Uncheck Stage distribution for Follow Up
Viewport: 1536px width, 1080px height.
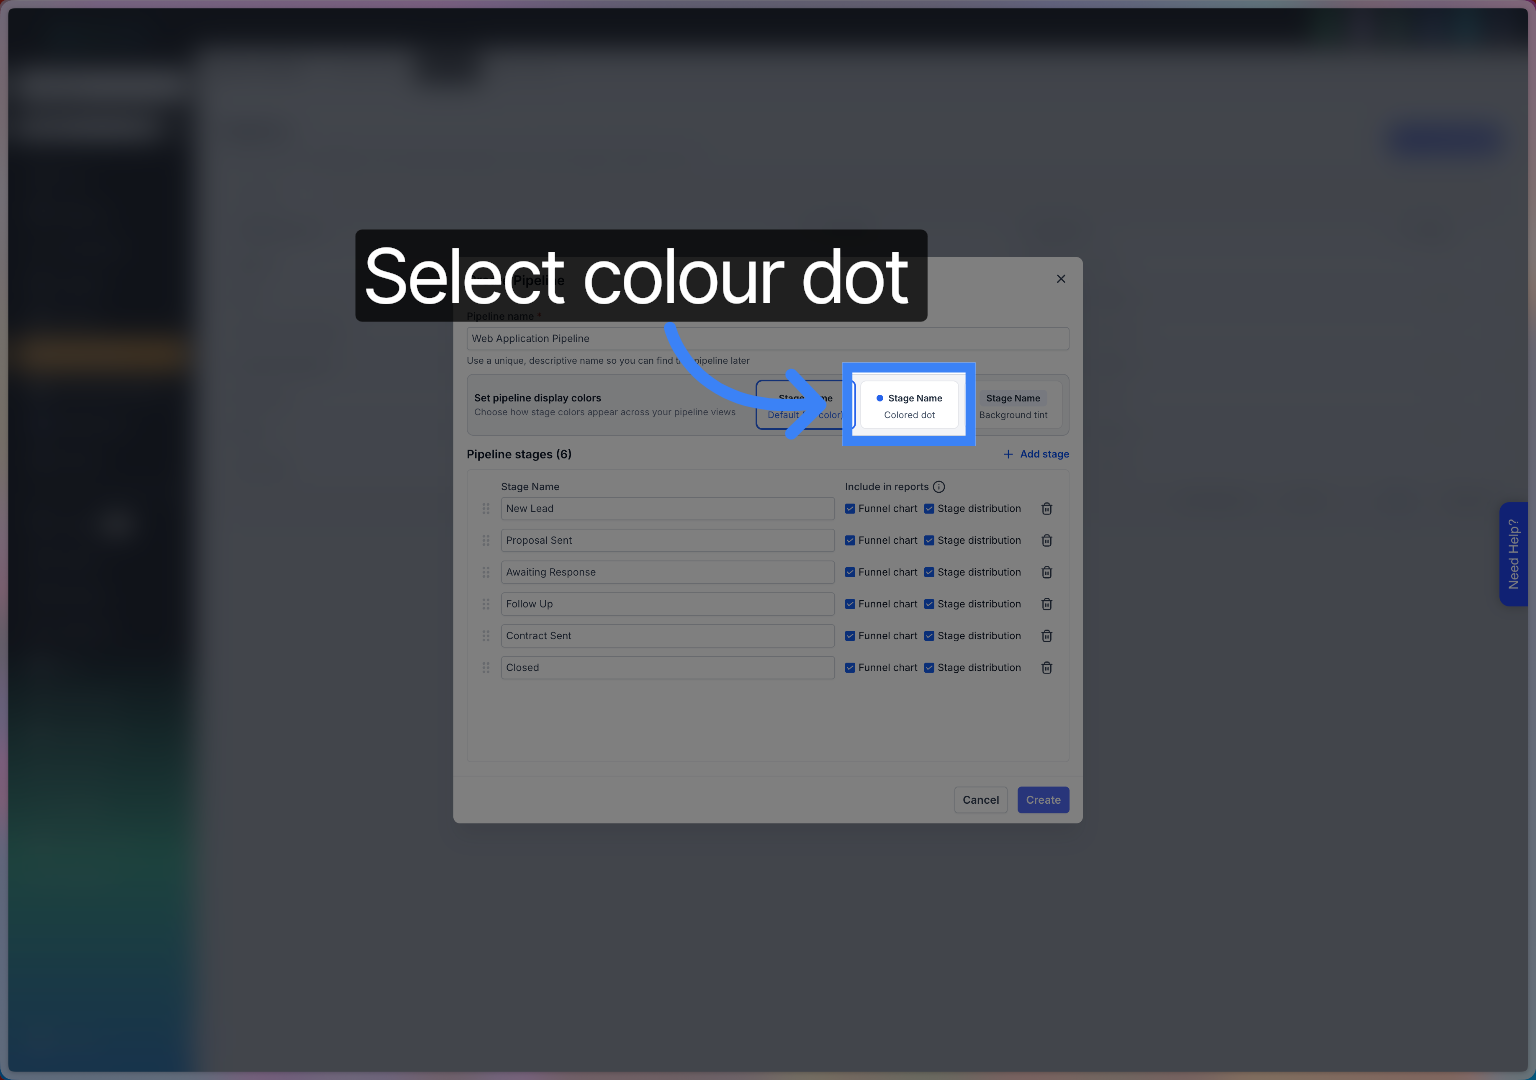click(929, 605)
